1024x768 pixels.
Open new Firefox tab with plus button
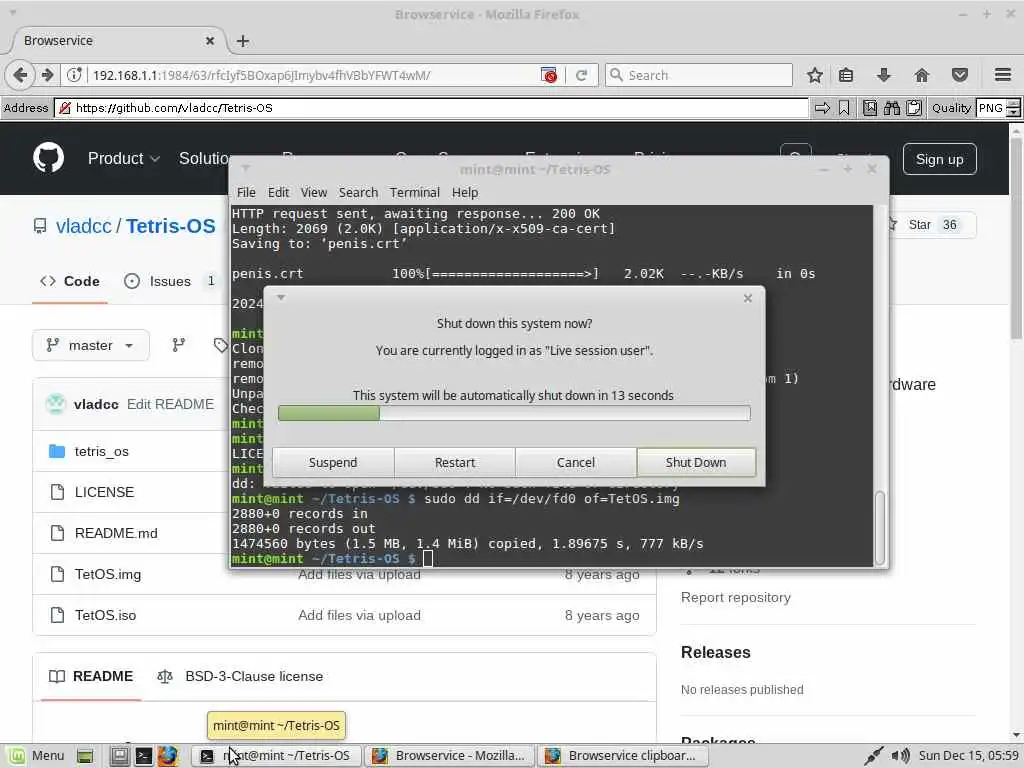[242, 40]
